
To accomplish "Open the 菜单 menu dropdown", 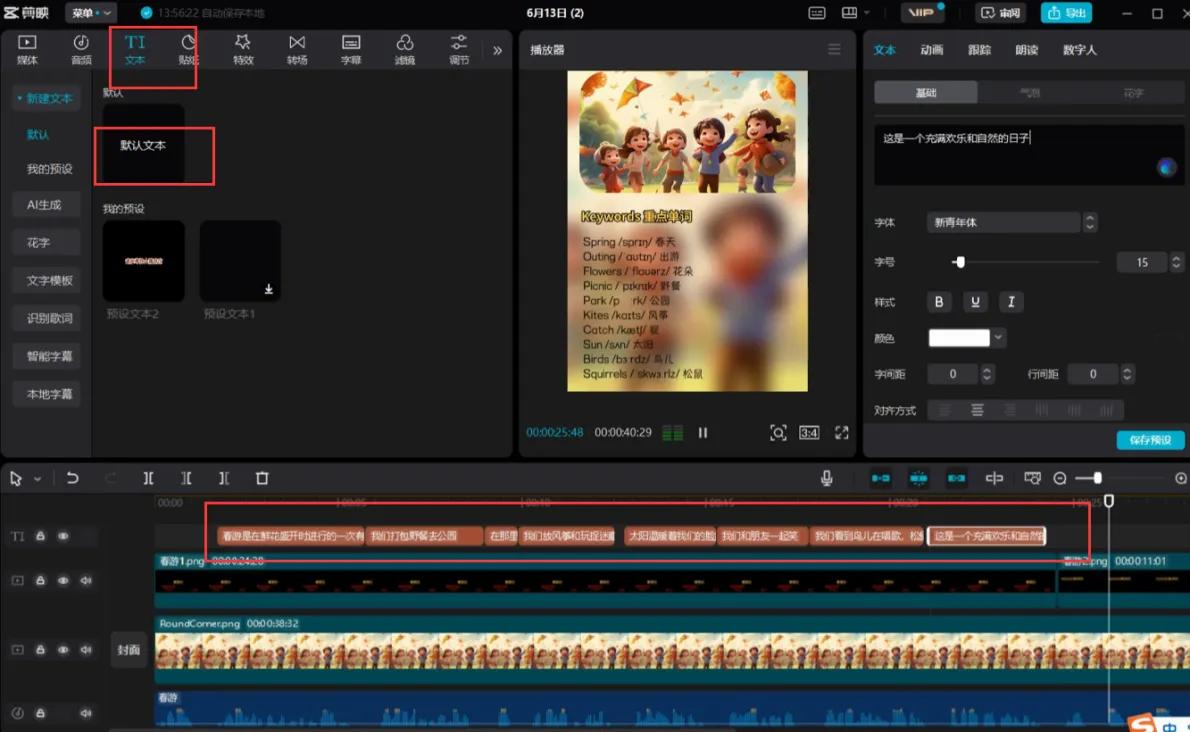I will pyautogui.click(x=90, y=13).
